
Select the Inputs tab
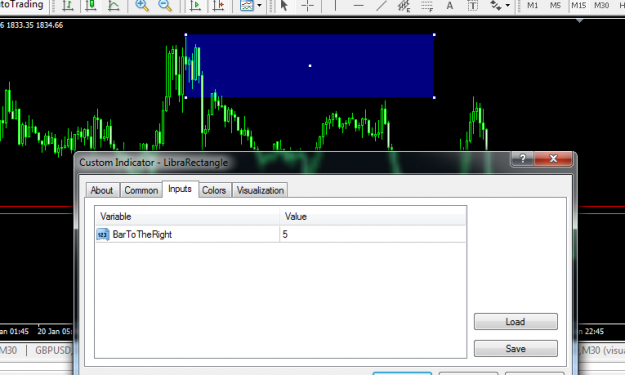point(180,189)
